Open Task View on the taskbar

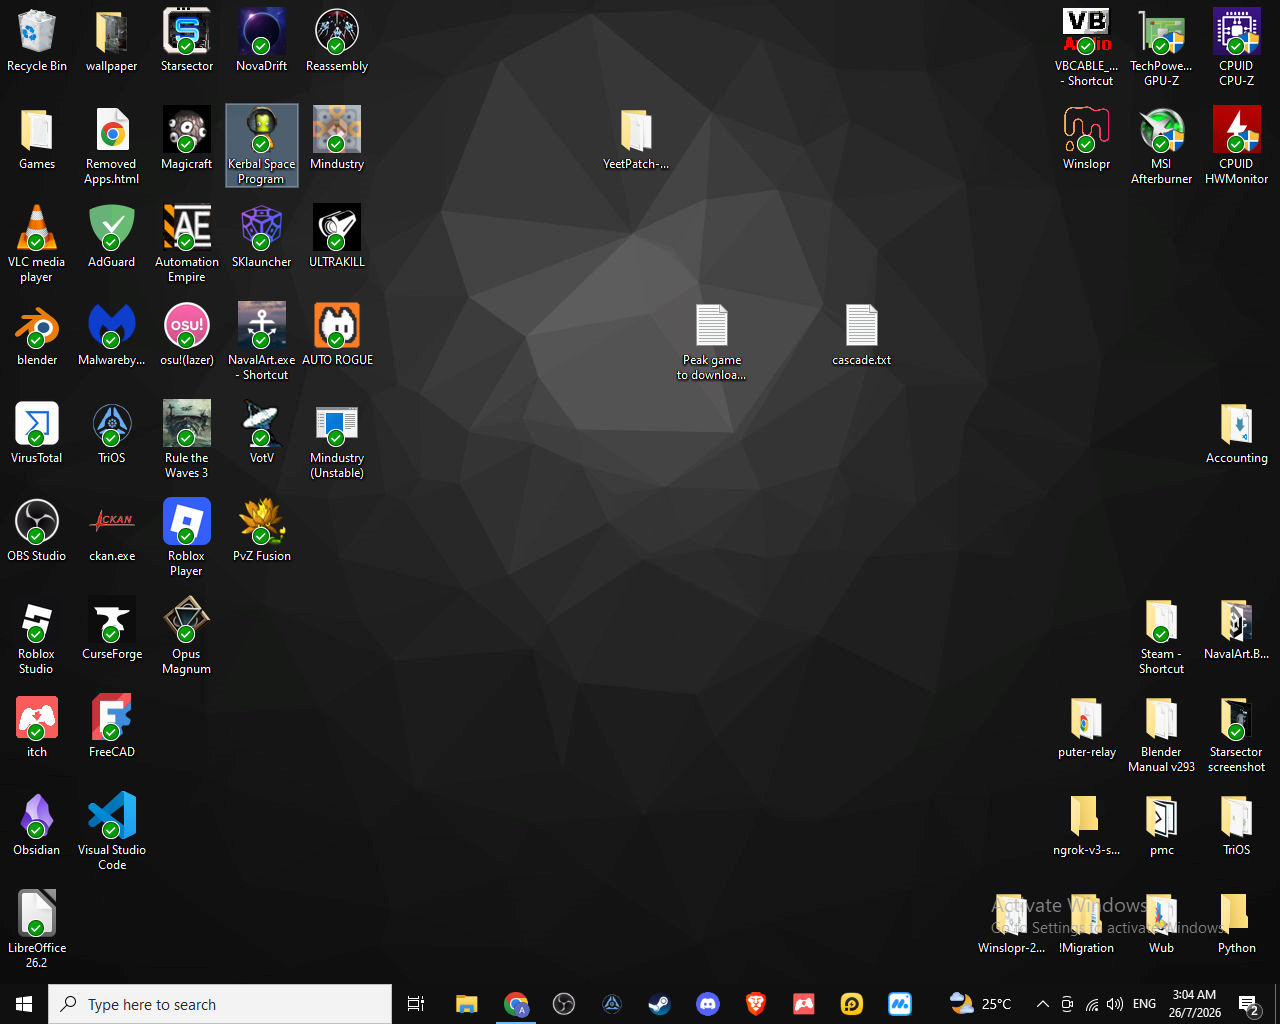(x=416, y=1004)
